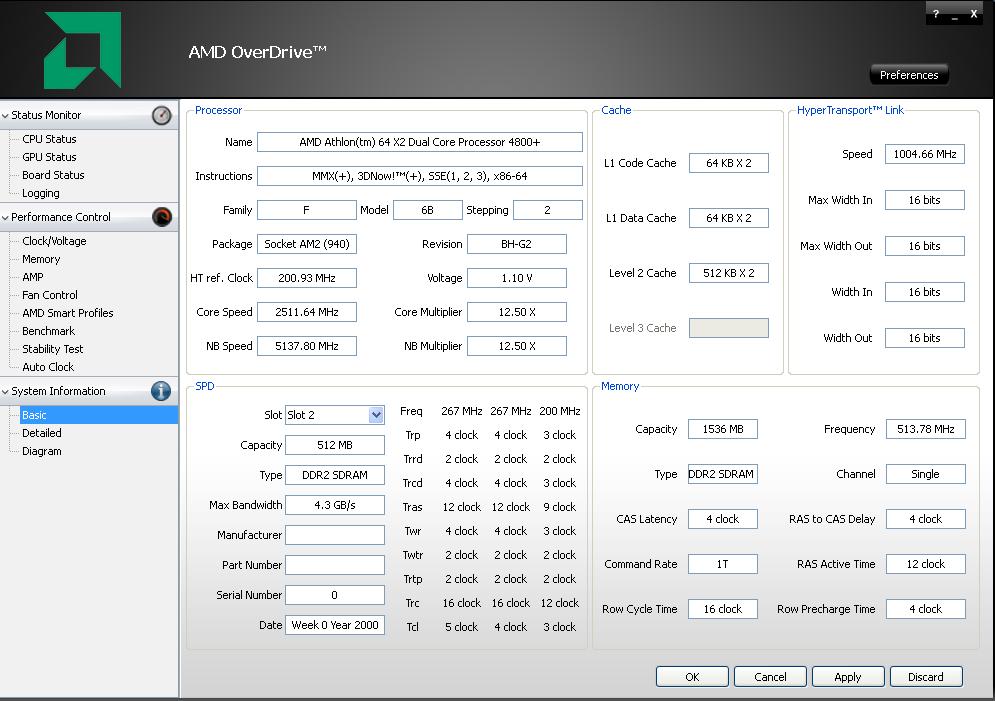Click the Row Precharge Time field

pyautogui.click(x=926, y=609)
